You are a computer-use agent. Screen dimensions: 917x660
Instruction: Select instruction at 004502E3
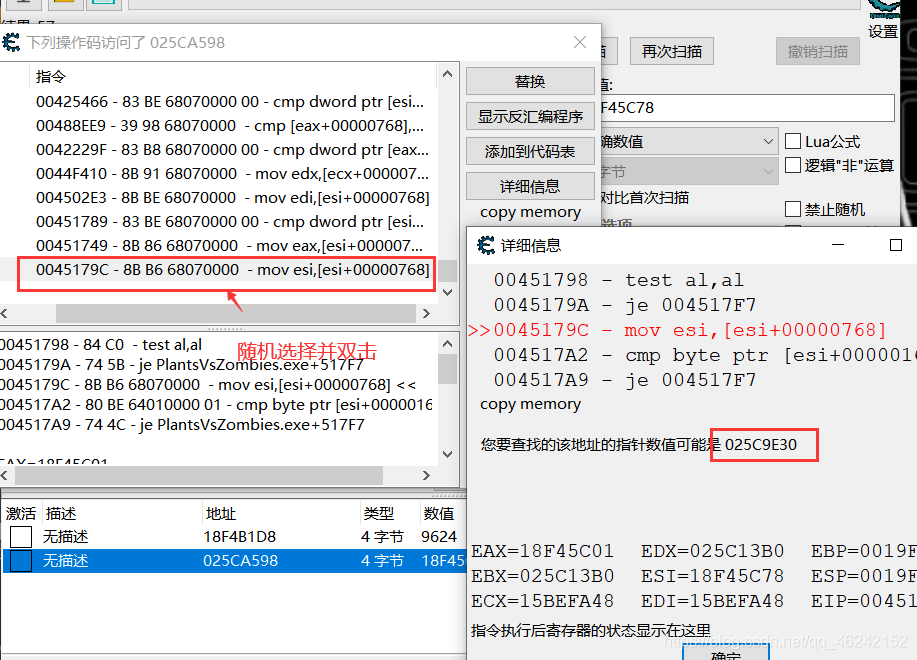coord(232,198)
